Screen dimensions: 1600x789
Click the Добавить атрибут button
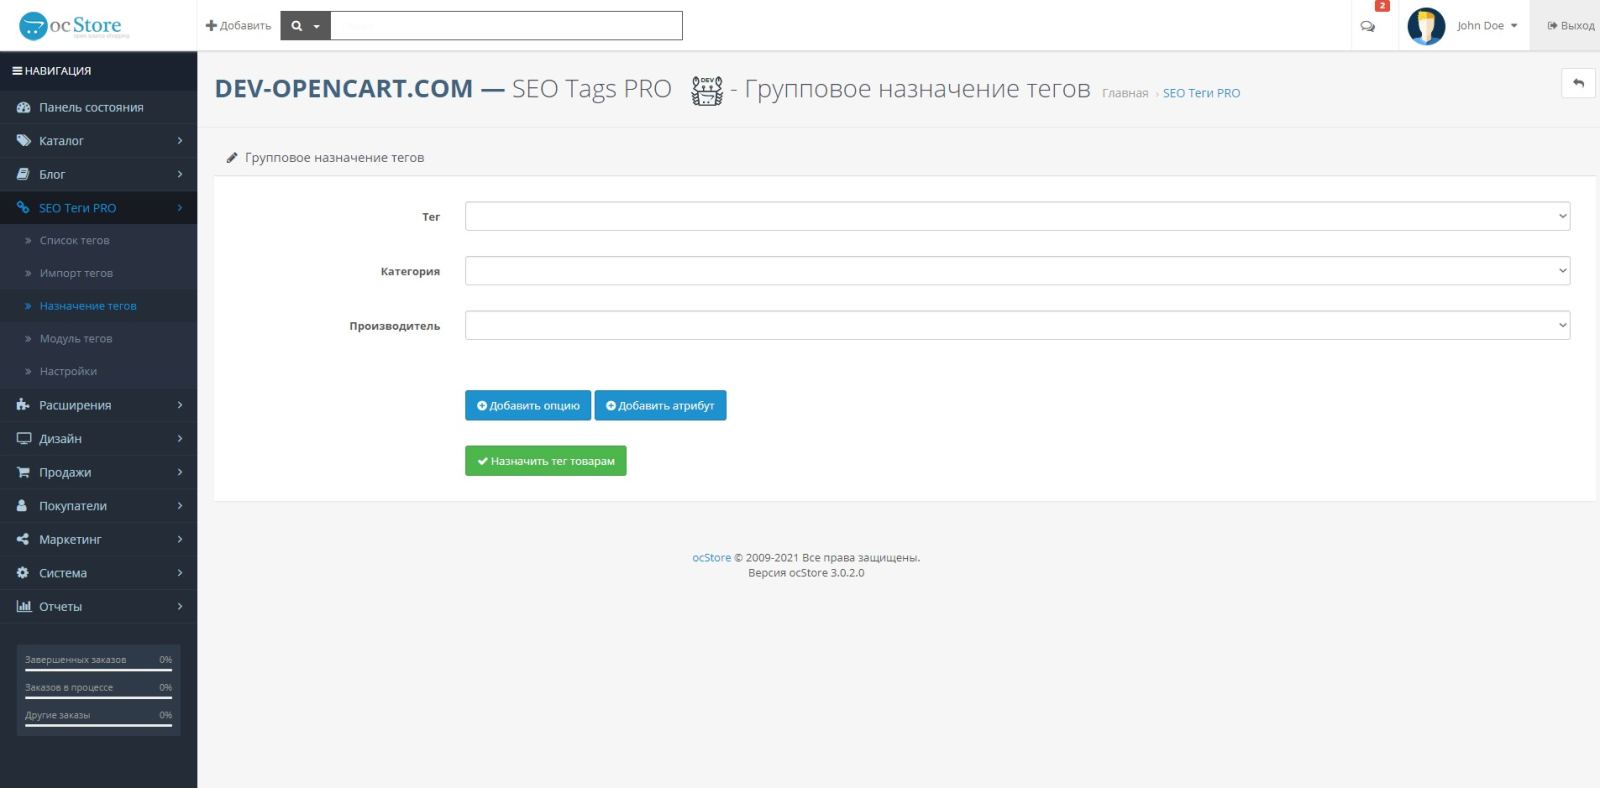click(660, 405)
